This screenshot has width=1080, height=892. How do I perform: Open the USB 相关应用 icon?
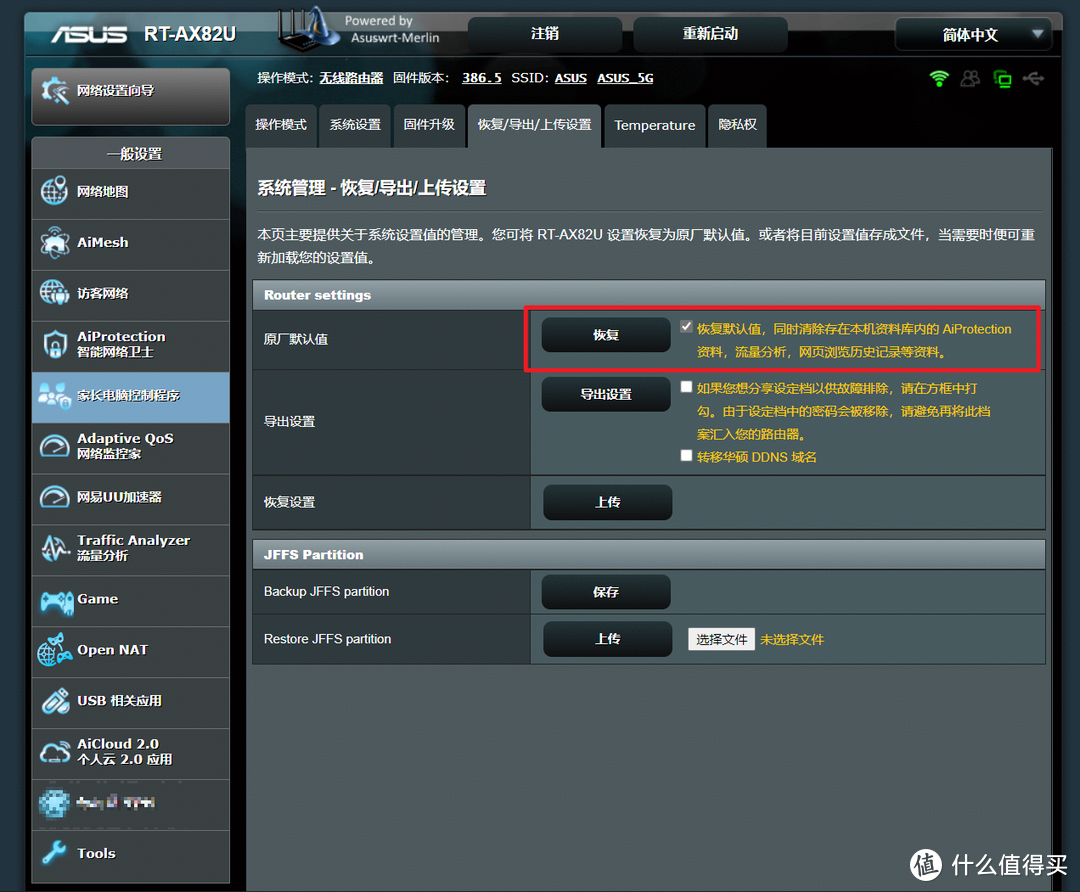[55, 701]
